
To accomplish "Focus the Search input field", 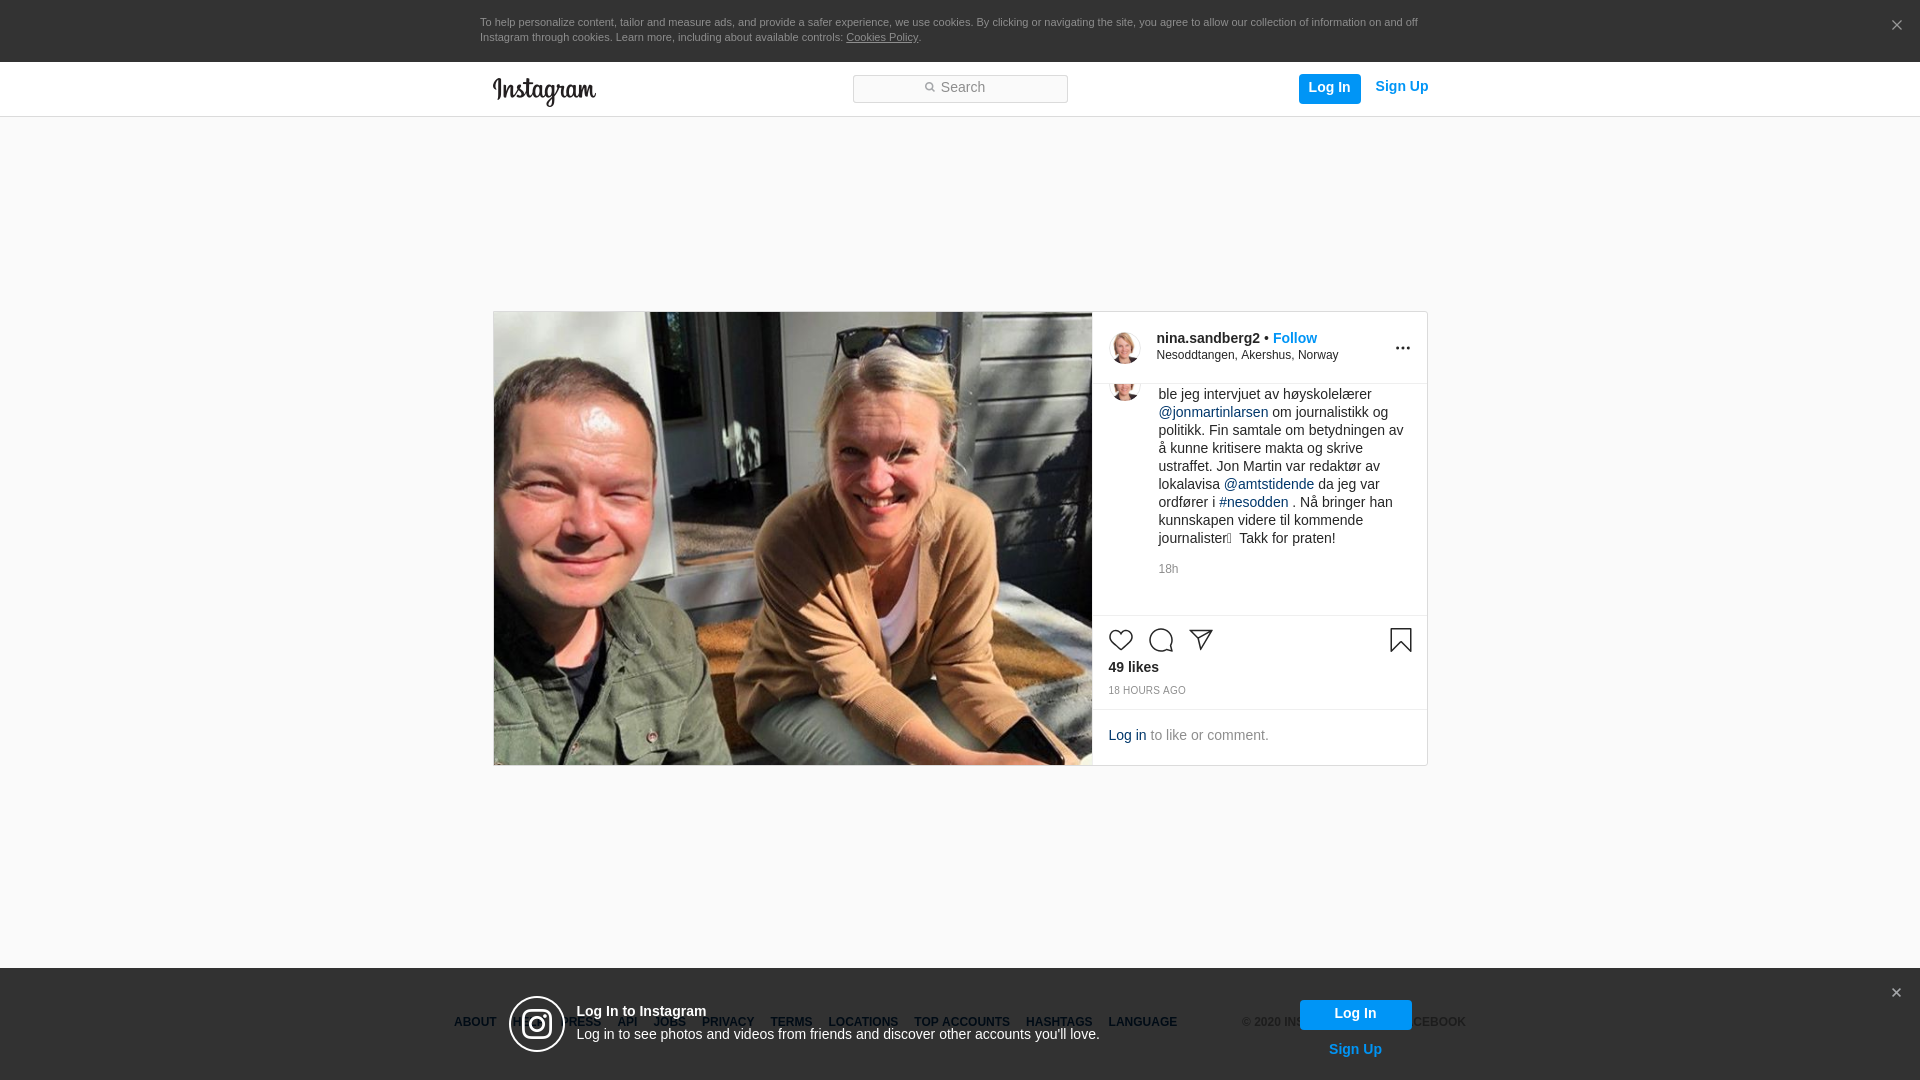I will tap(960, 88).
